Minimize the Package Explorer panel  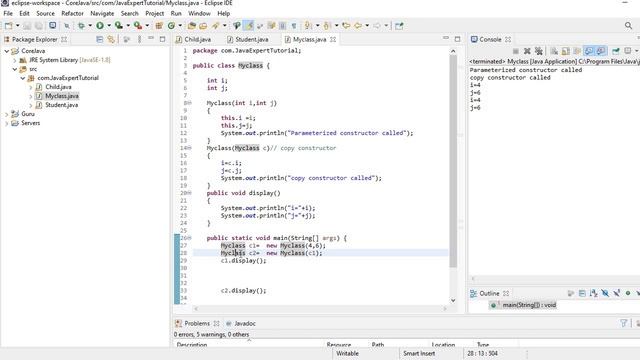click(151, 38)
